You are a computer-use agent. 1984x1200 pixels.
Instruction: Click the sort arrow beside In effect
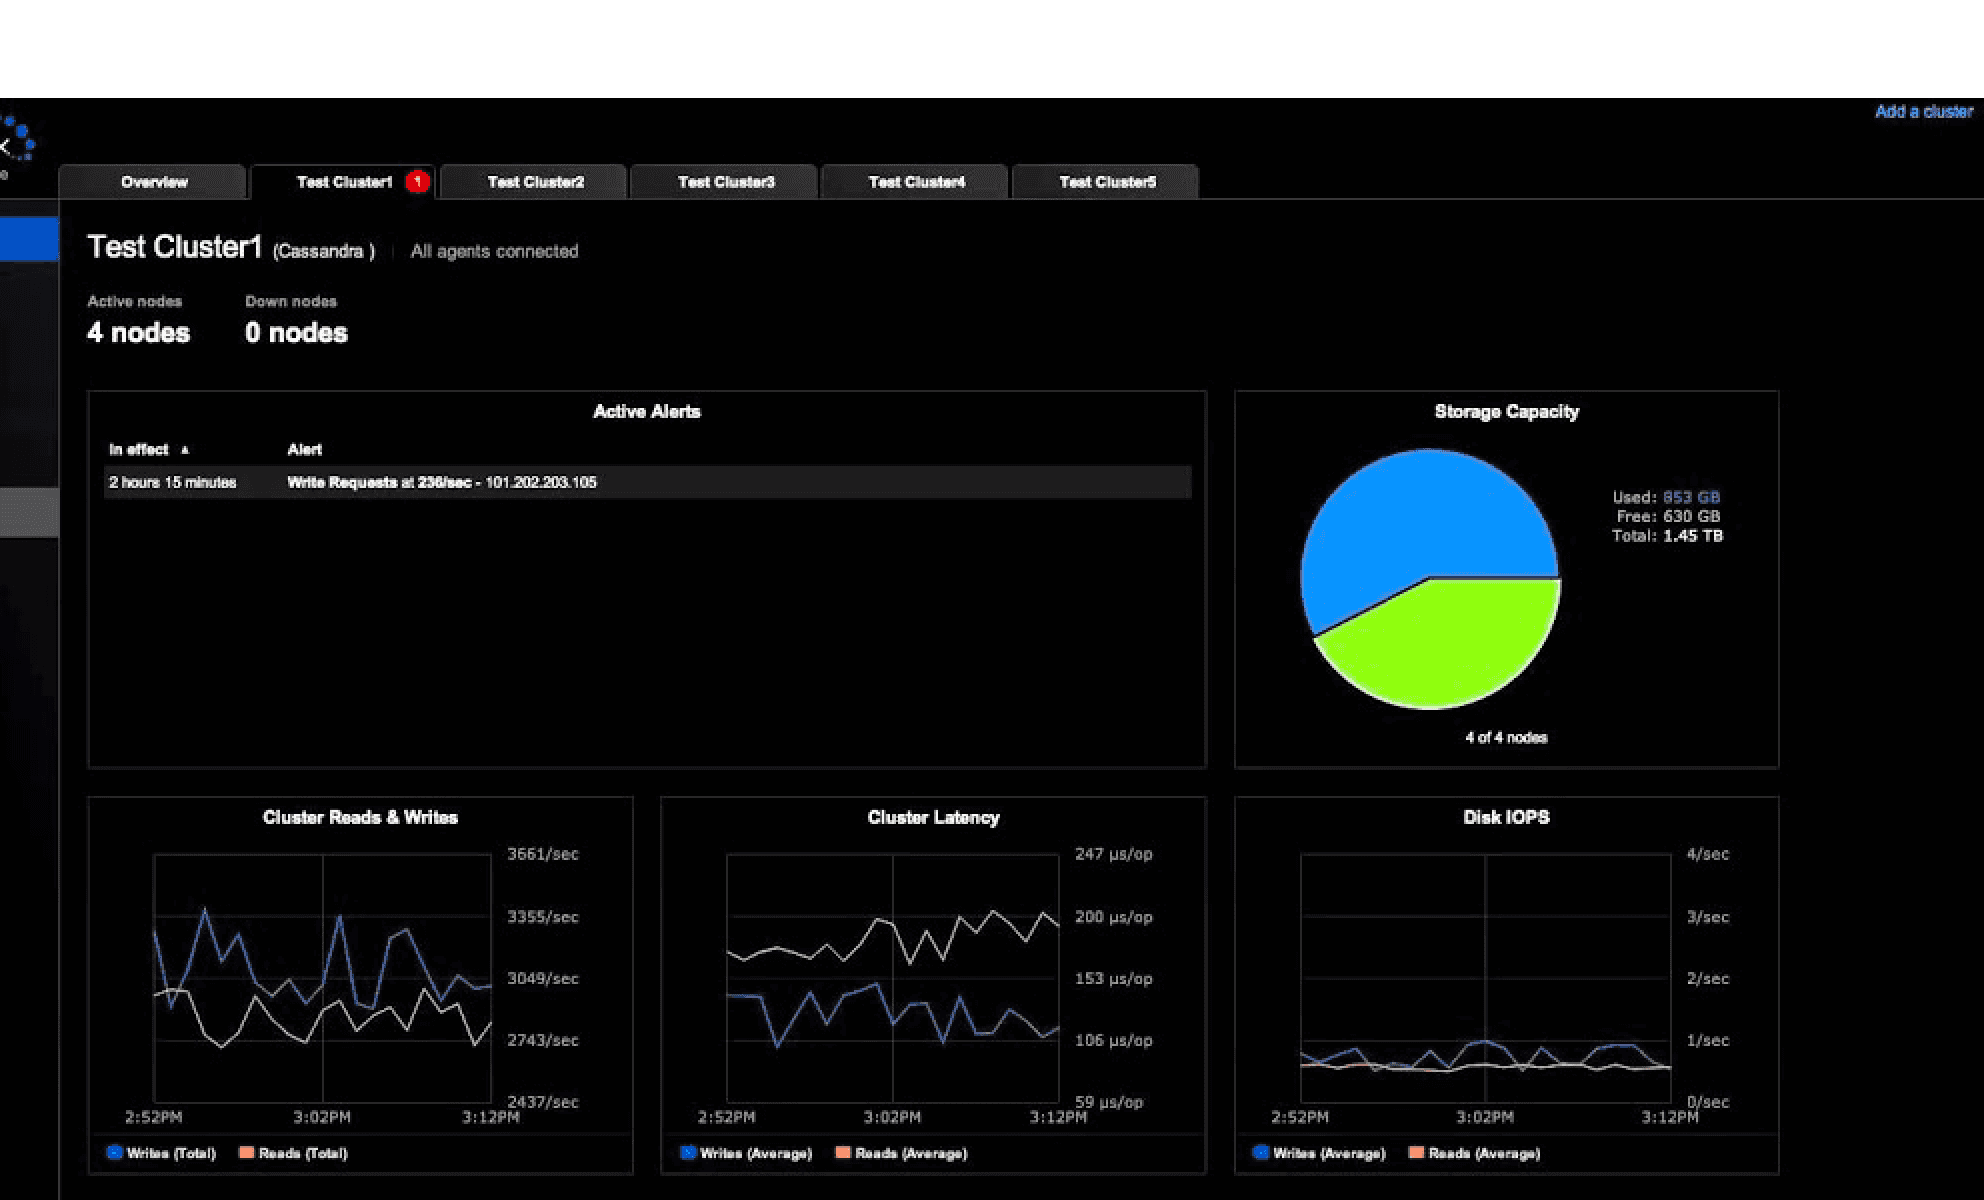pyautogui.click(x=185, y=450)
